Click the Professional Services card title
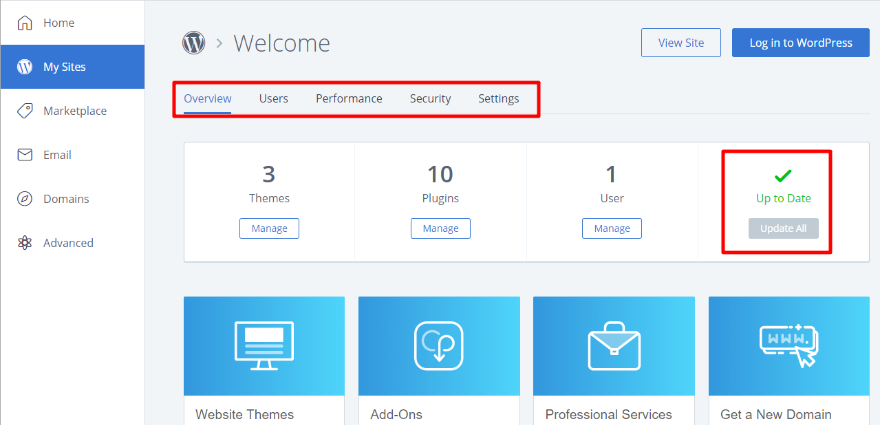Image resolution: width=880 pixels, height=425 pixels. tap(608, 414)
